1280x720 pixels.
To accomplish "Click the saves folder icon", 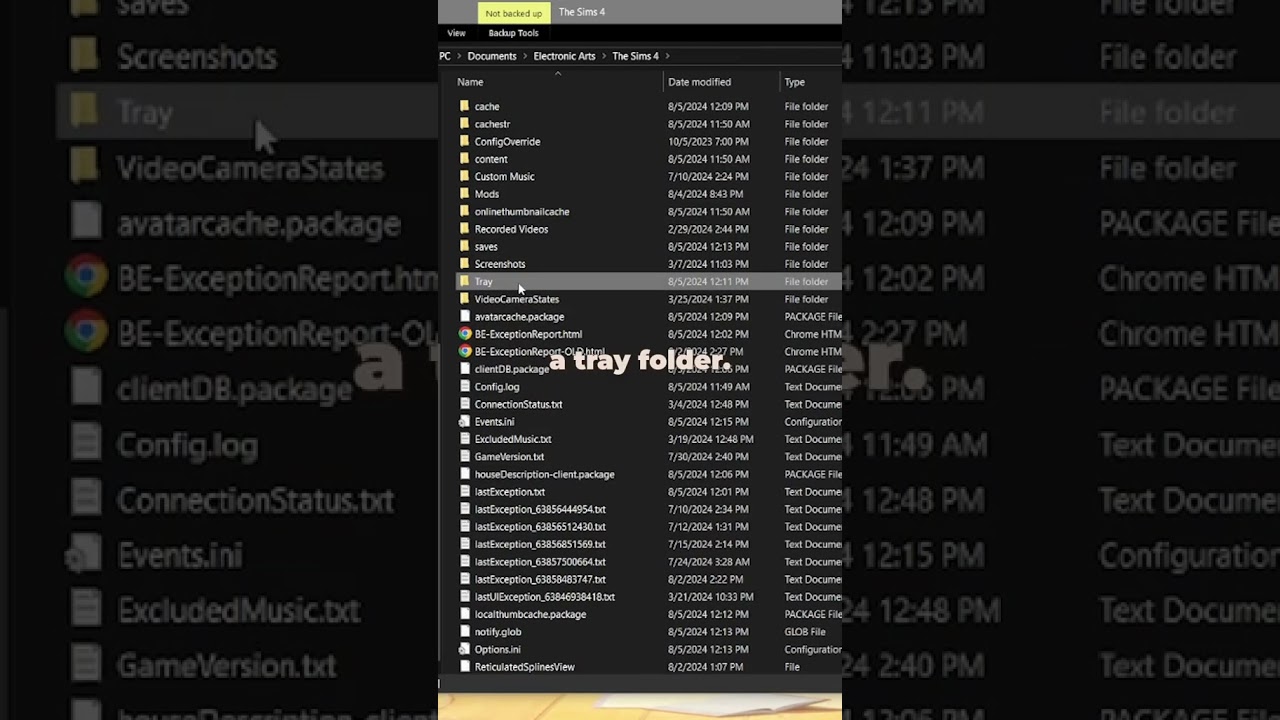I will click(x=464, y=246).
